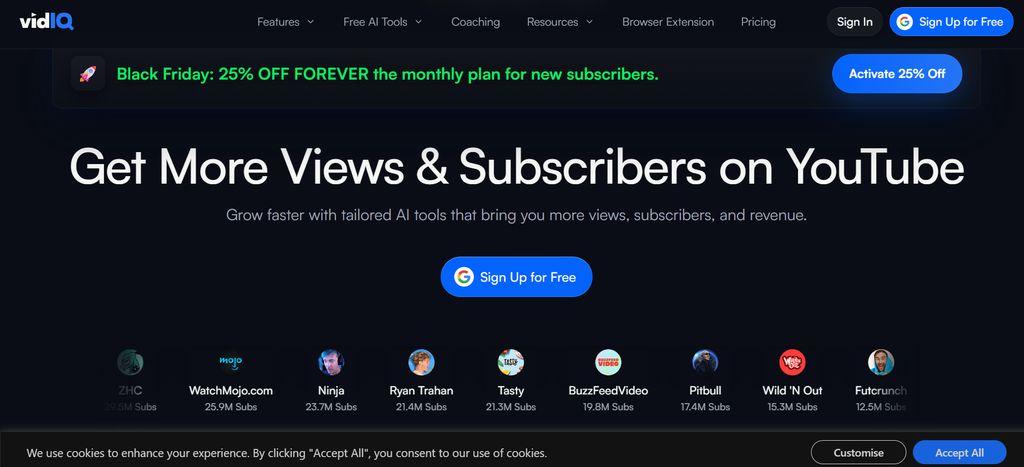Activate 25% Off Black Friday deal
The image size is (1024, 467).
point(897,74)
